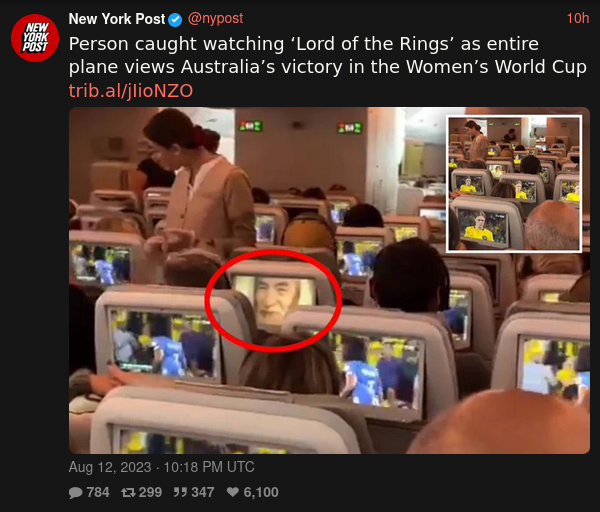Click the 784 replies count
The width and height of the screenshot is (600, 512).
click(98, 492)
